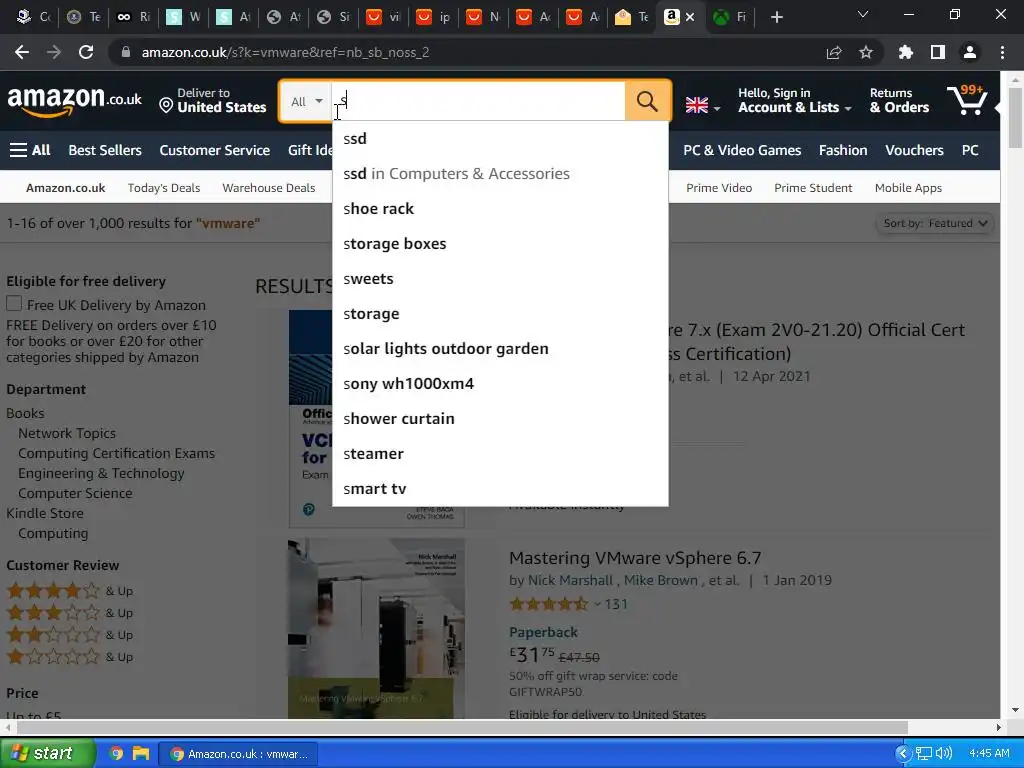
Task: Click the tab search chevron in title bar
Action: (863, 15)
